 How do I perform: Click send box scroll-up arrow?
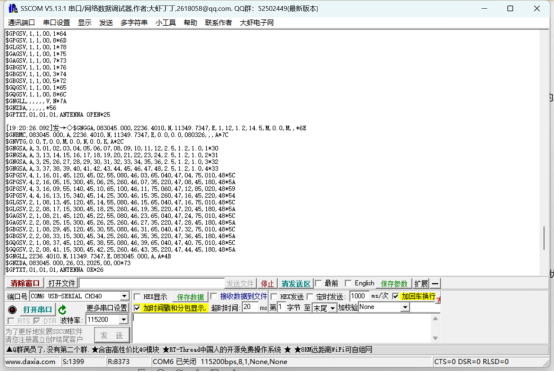(x=435, y=319)
